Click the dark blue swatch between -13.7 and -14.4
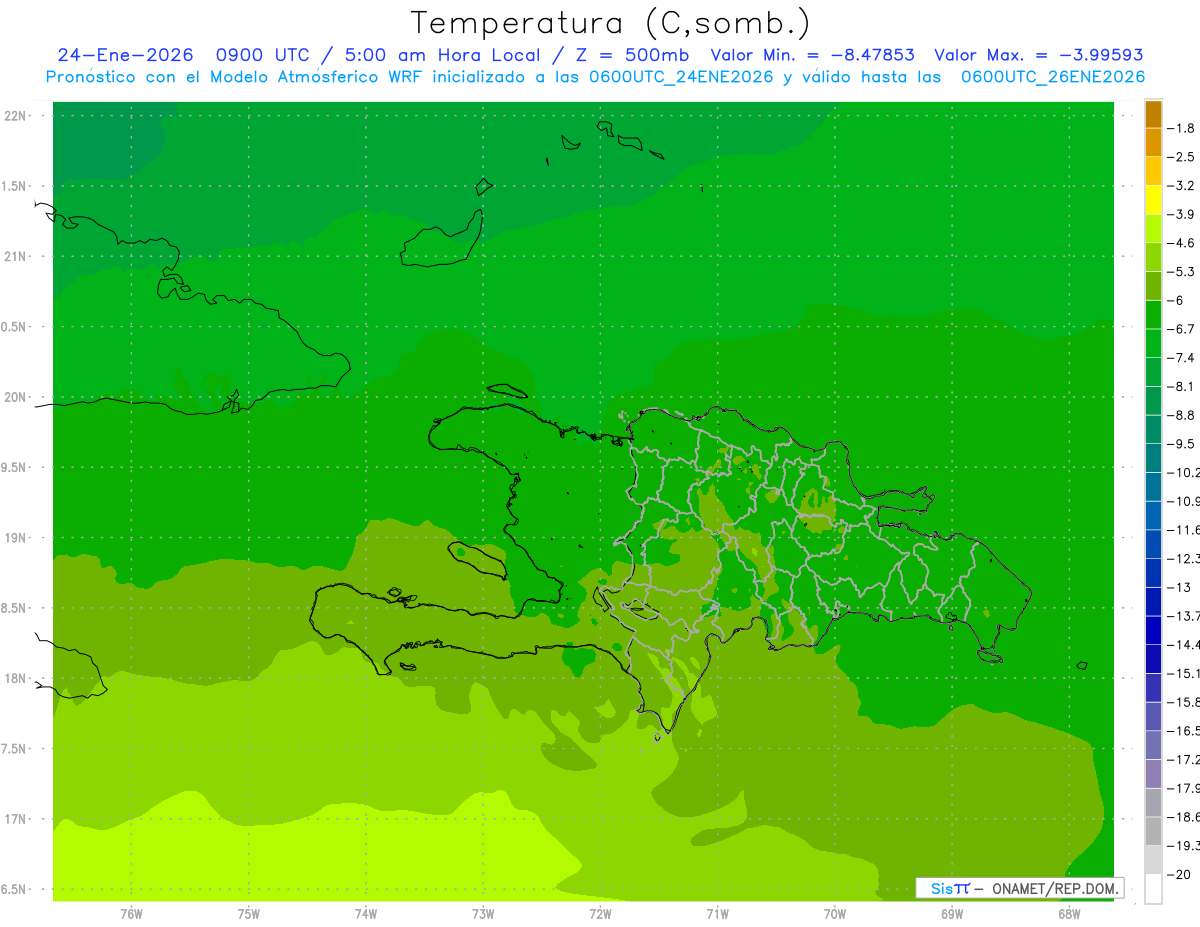The width and height of the screenshot is (1200, 927). point(1153,630)
